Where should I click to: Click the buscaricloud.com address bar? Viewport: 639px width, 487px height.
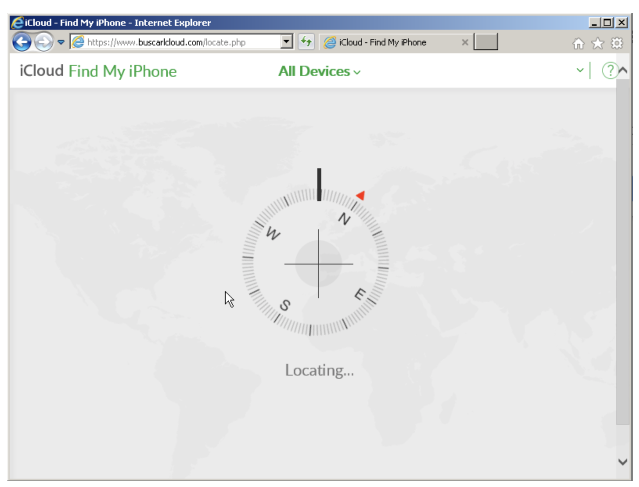coord(181,42)
